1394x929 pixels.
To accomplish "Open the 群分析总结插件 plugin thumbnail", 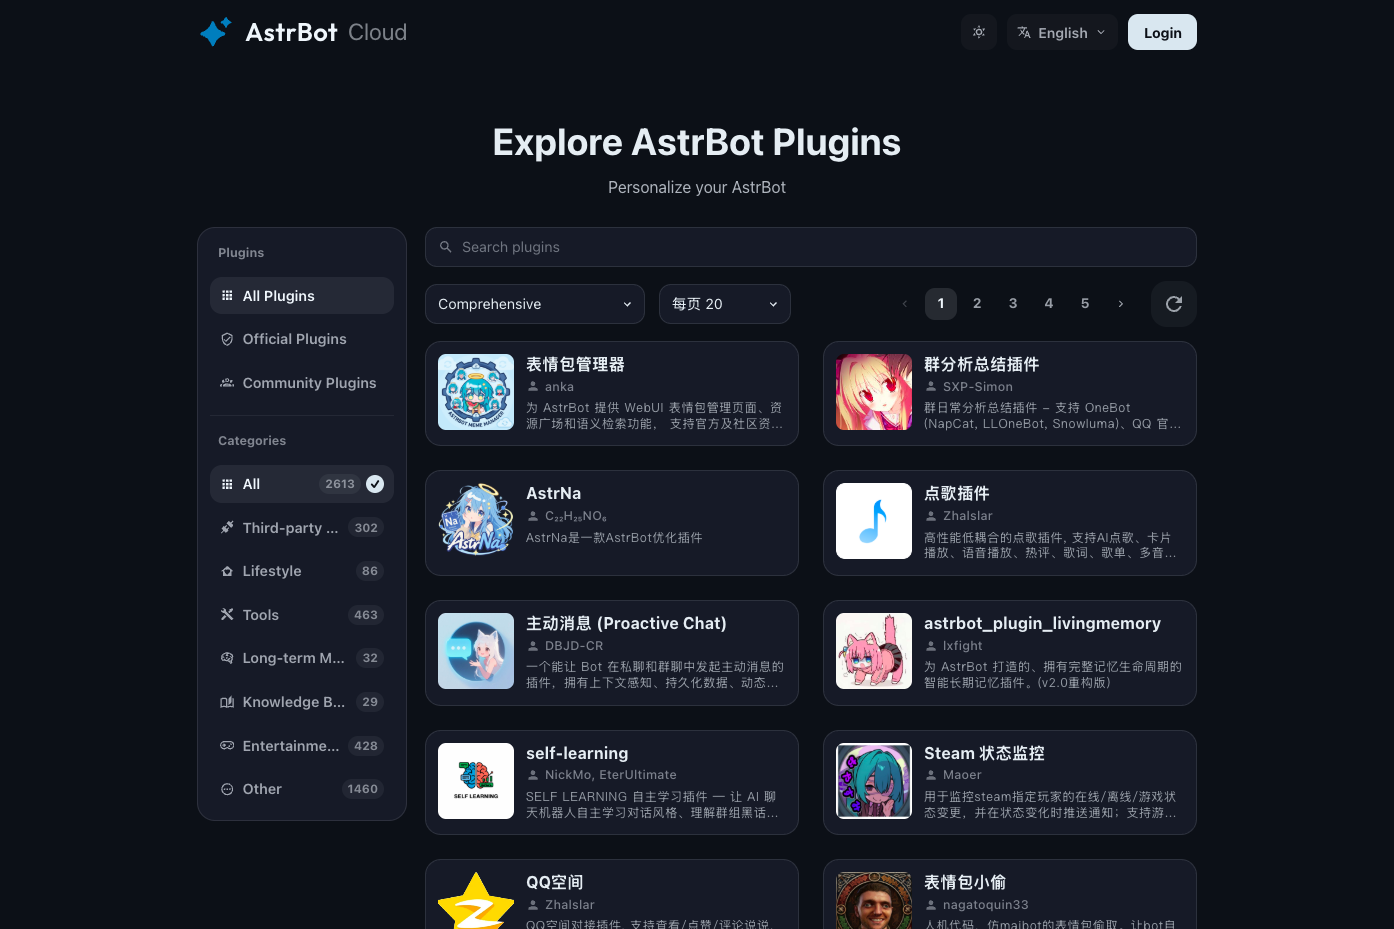I will point(874,392).
